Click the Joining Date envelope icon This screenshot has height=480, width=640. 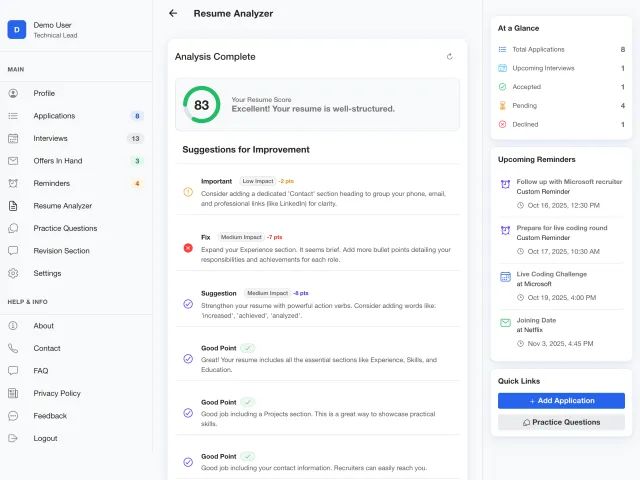505,323
